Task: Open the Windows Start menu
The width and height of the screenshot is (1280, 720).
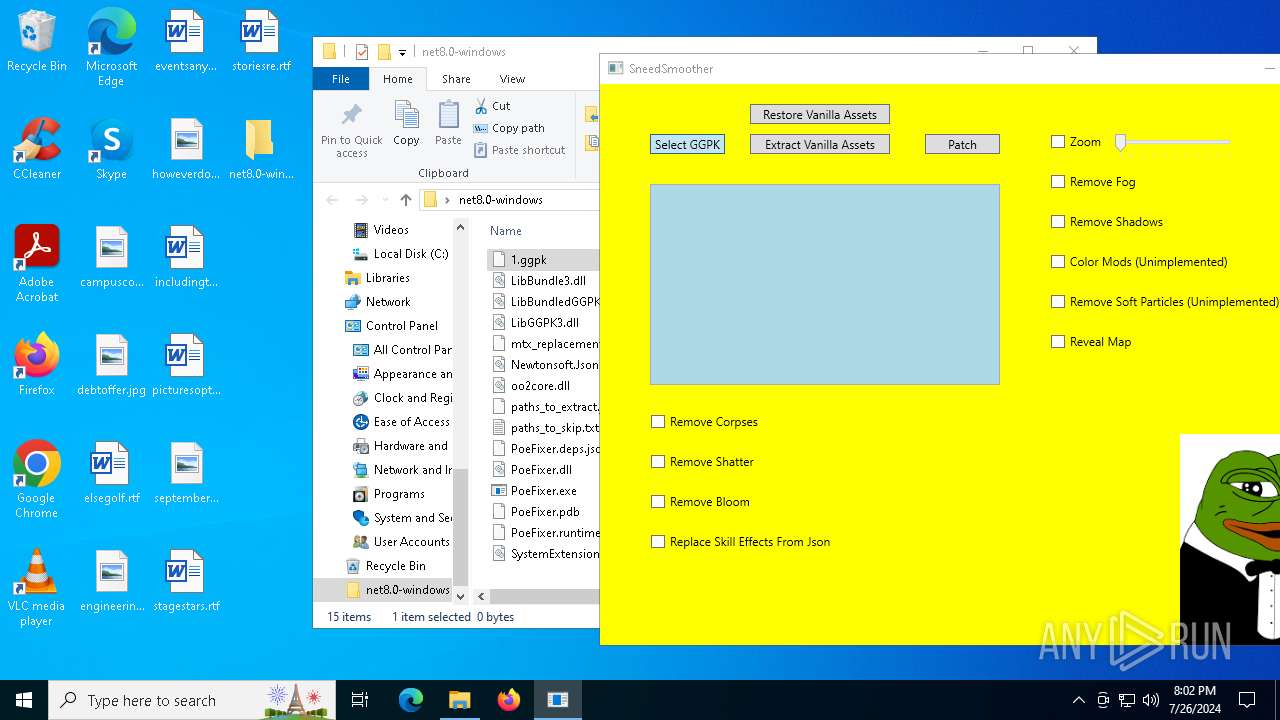Action: click(x=24, y=700)
